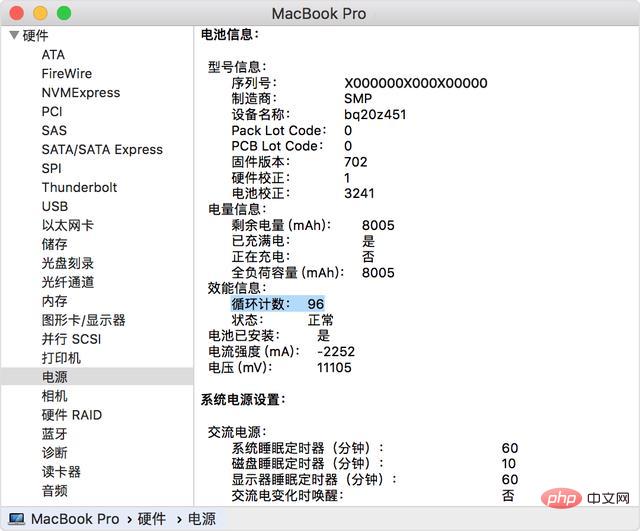
Task: Open 内存 in the hardware list
Action: coord(55,301)
